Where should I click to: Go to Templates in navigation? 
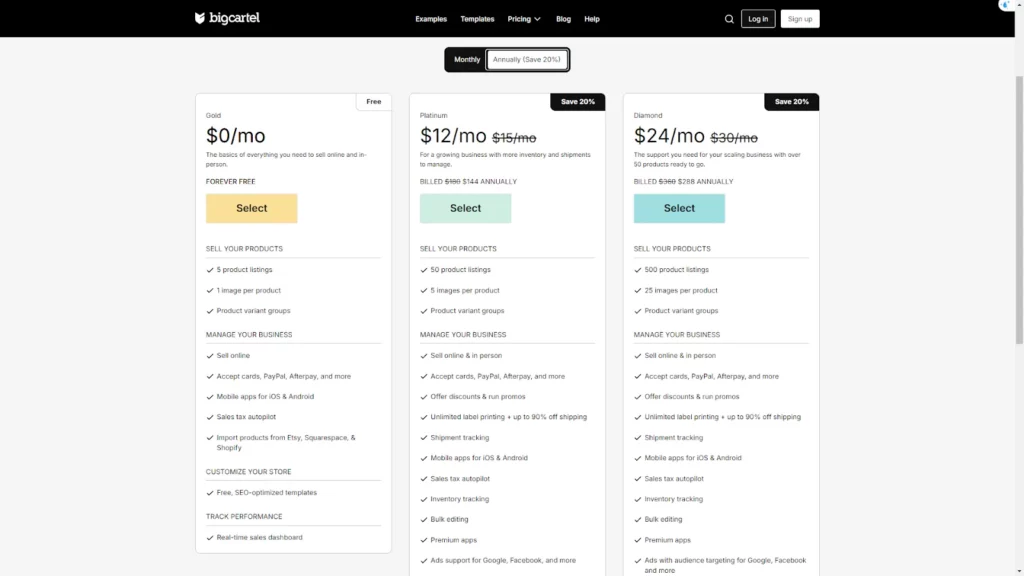click(477, 19)
